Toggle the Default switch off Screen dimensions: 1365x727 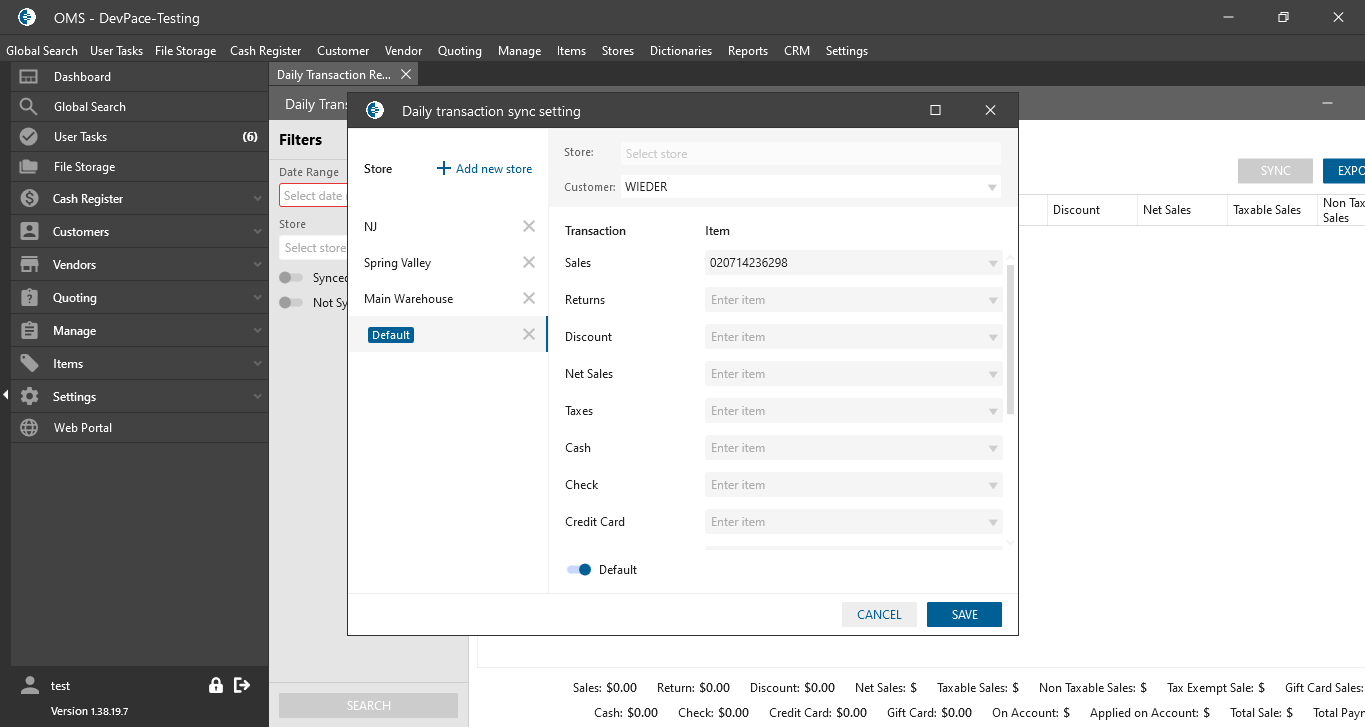coord(579,570)
